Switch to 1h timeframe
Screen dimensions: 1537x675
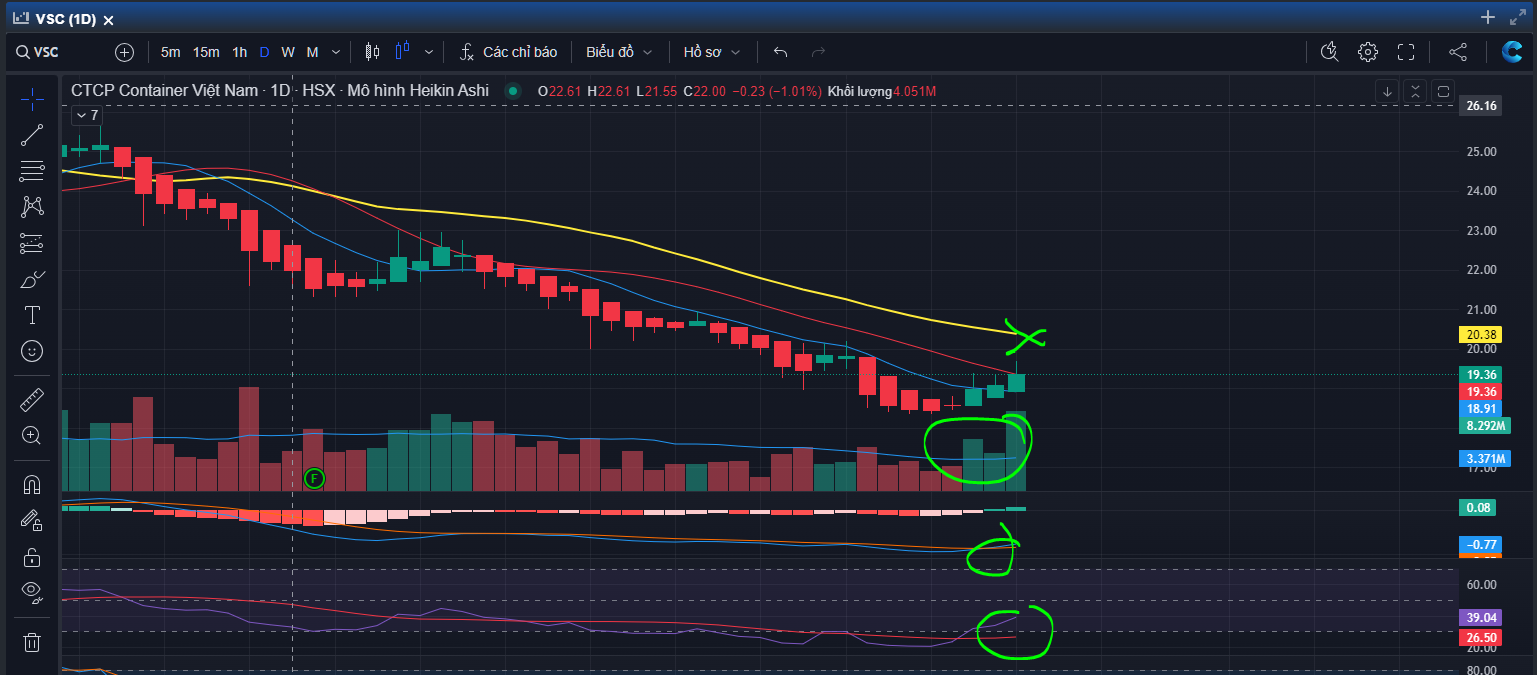coord(240,52)
